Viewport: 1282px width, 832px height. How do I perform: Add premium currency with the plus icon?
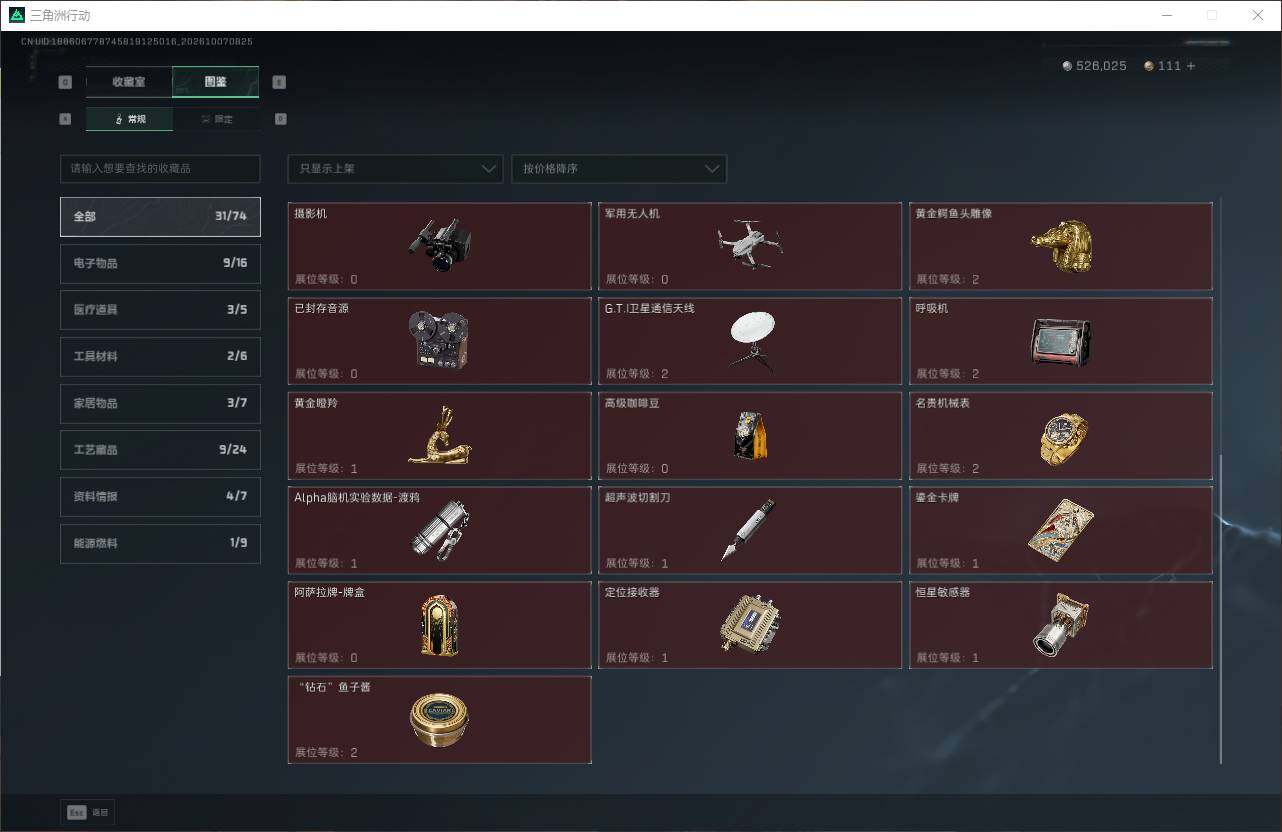(1190, 66)
